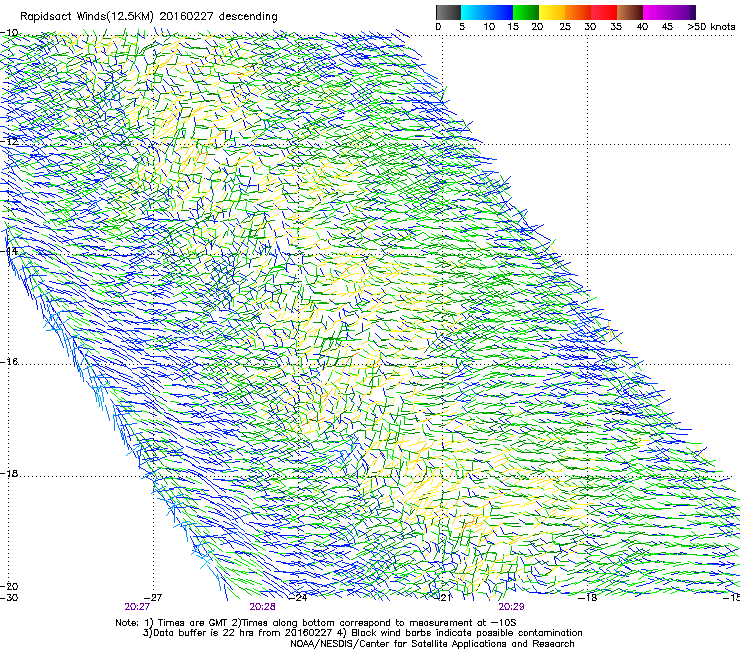Screen dimensions: 740x650
Task: Click legend tick label '25'
Action: pyautogui.click(x=565, y=27)
